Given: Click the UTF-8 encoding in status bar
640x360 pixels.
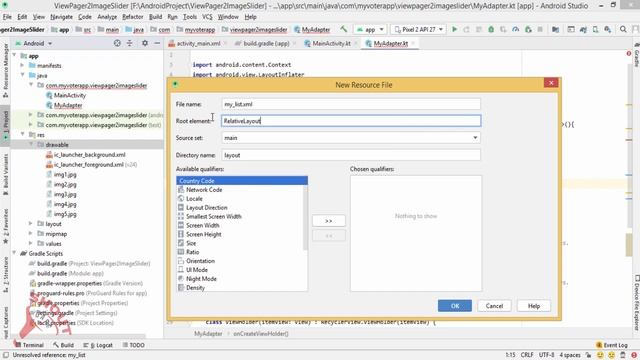Looking at the screenshot, I should [546, 355].
